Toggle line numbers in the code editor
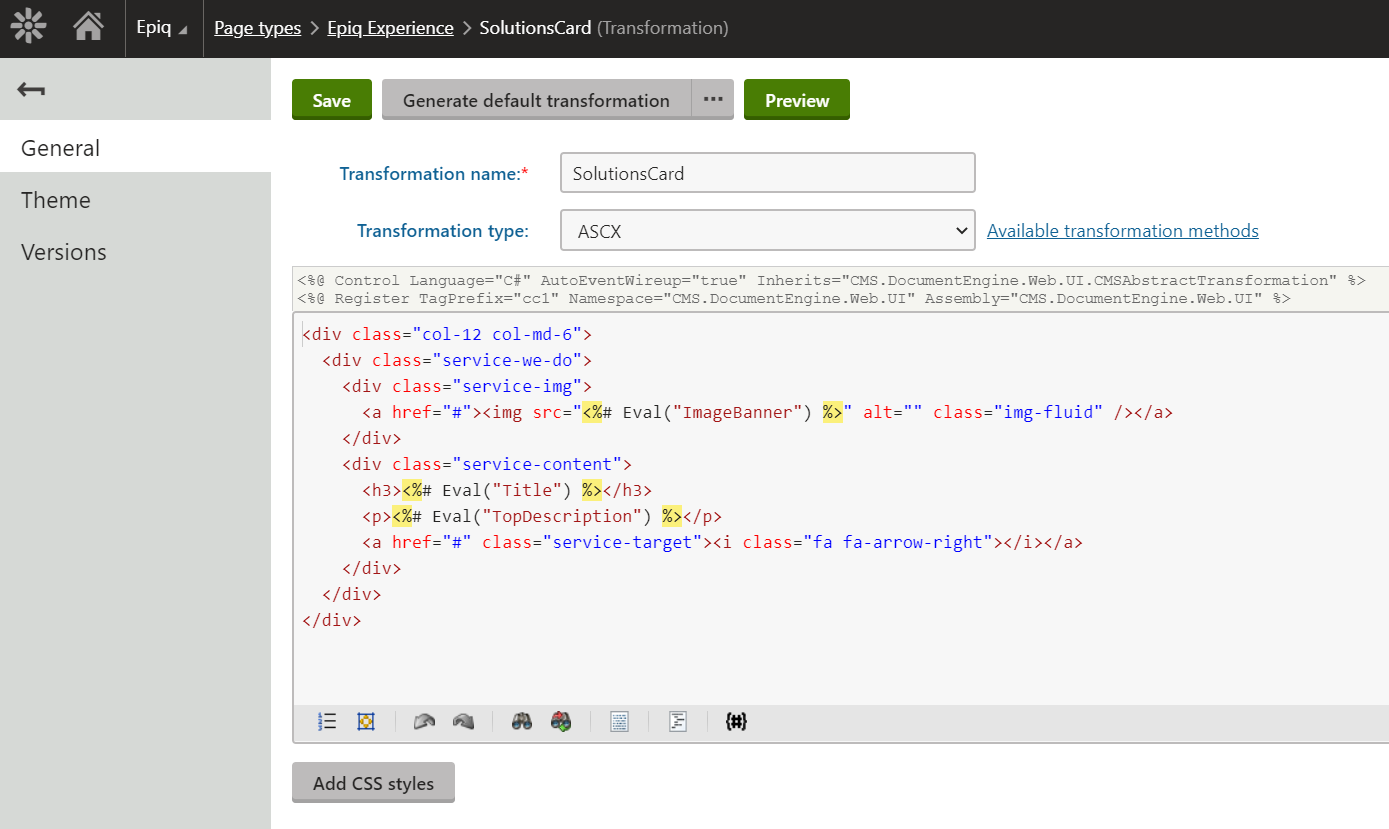This screenshot has height=829, width=1389. [x=326, y=721]
